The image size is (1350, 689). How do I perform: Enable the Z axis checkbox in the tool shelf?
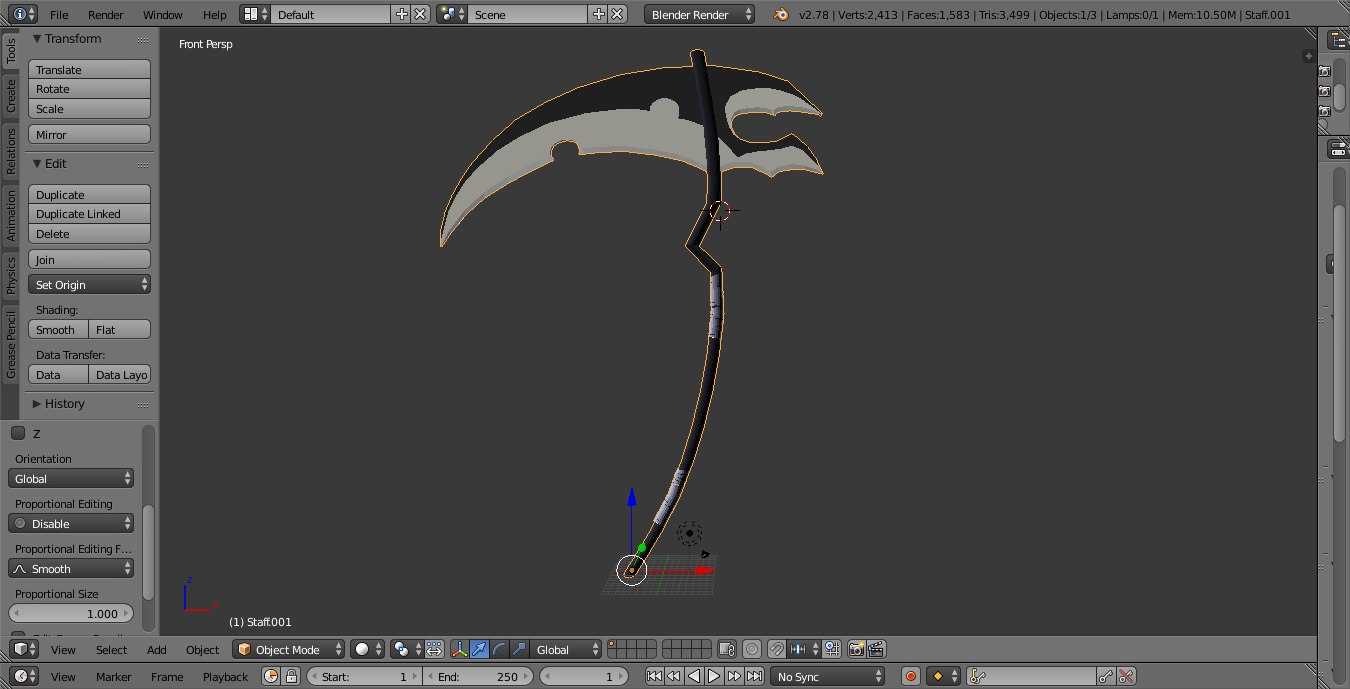tap(16, 432)
